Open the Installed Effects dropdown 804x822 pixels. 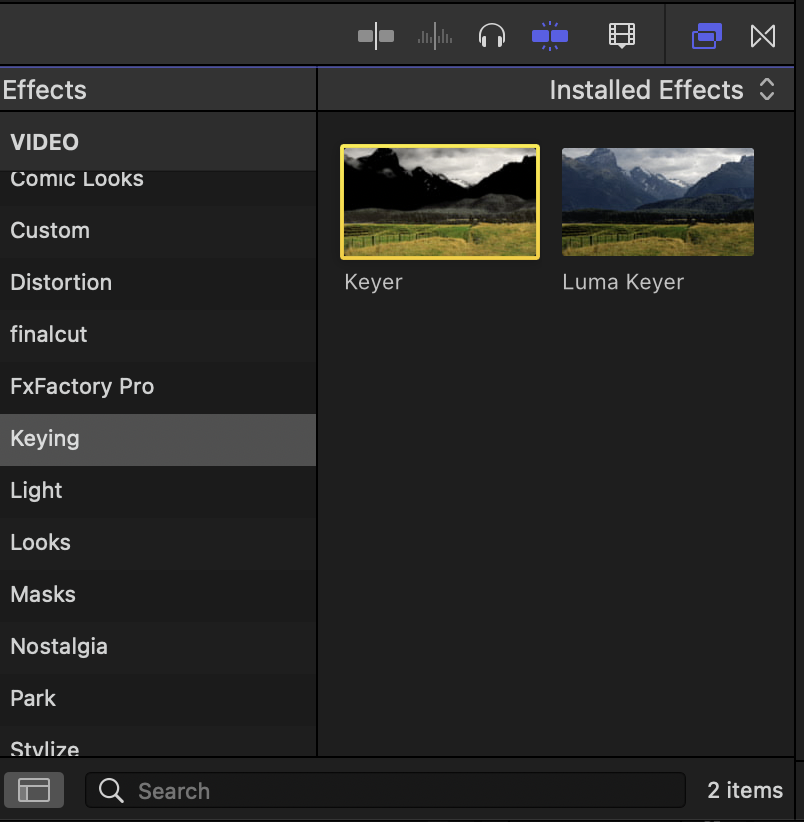662,90
